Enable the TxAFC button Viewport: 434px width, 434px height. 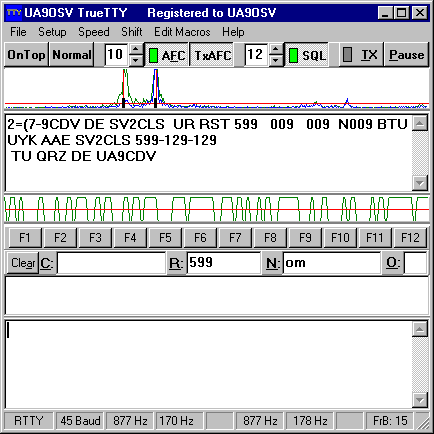(x=212, y=55)
